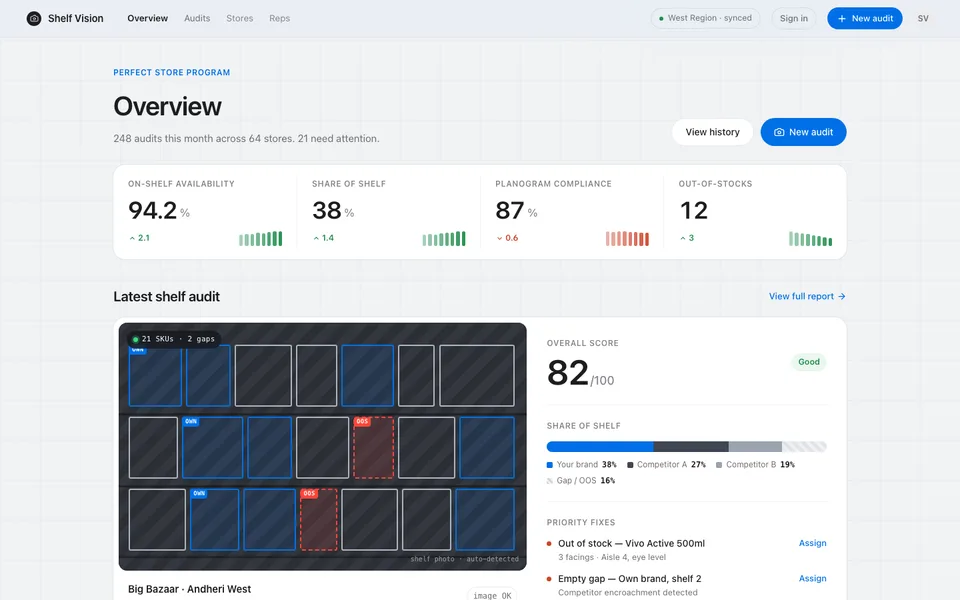The image size is (960, 600).
Task: Click the 3 facings · Aisle 4, eye level text
Action: 612,557
